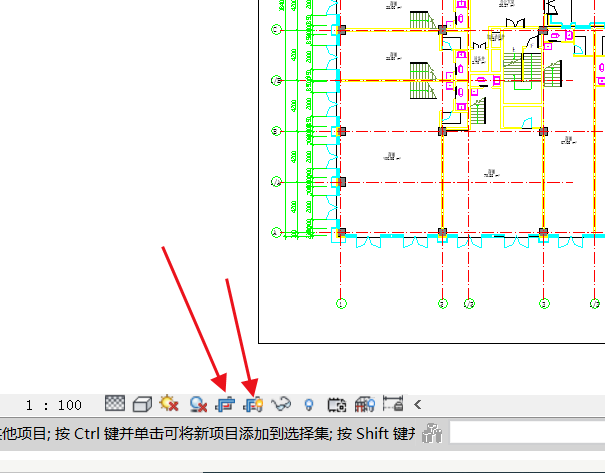Toggle Shadows on or off

197,405
